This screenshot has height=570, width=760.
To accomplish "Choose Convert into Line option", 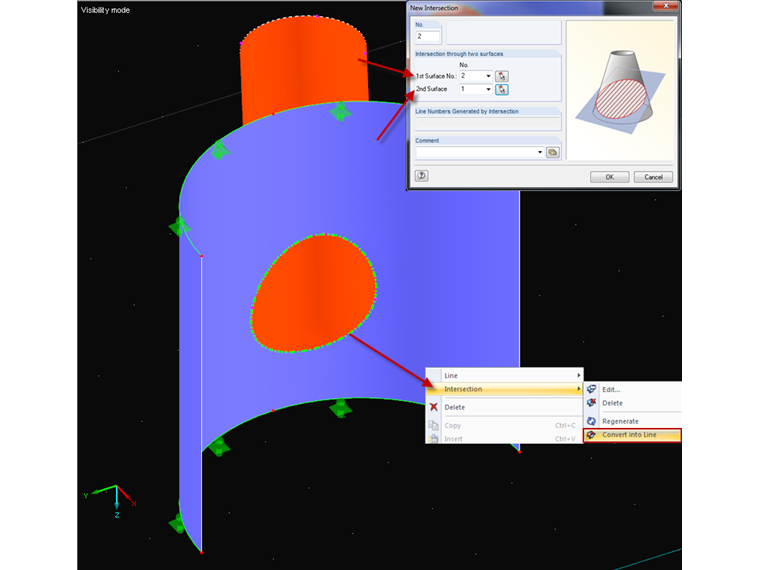I will 633,435.
